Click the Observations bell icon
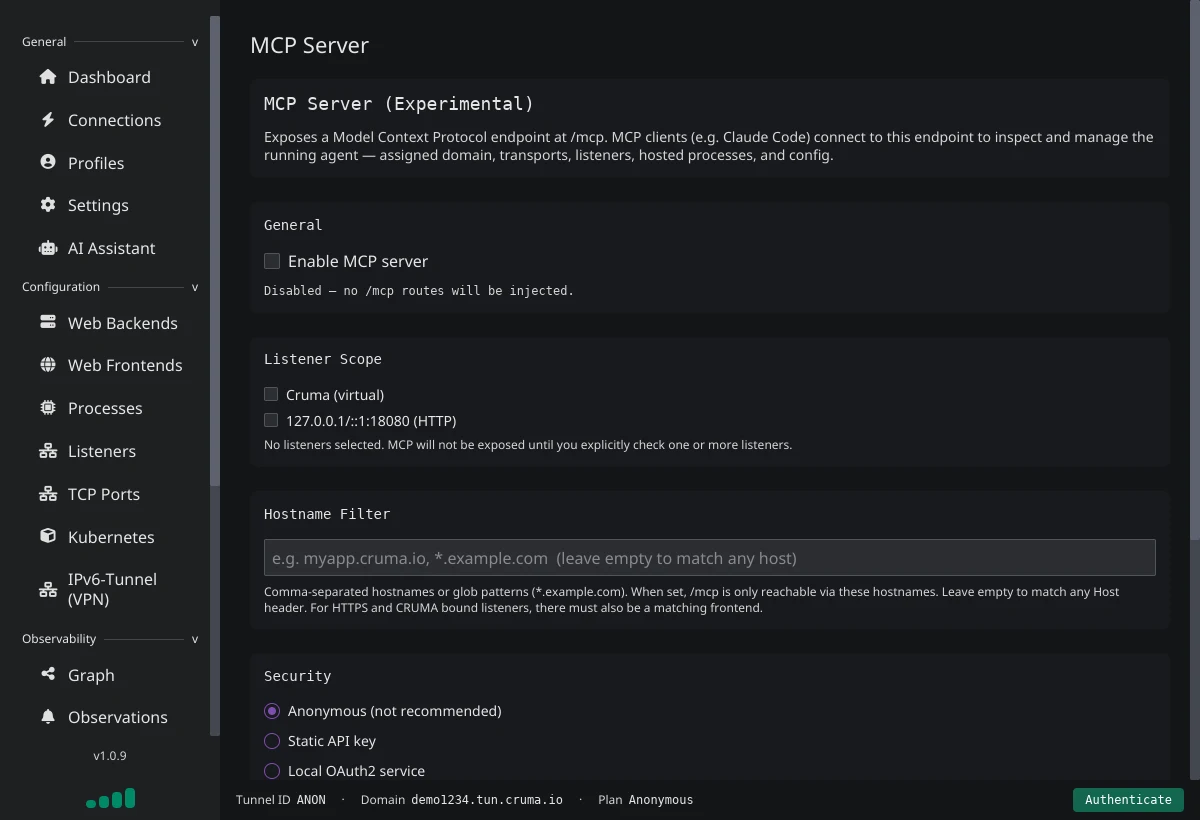Viewport: 1200px width, 820px height. pos(47,717)
